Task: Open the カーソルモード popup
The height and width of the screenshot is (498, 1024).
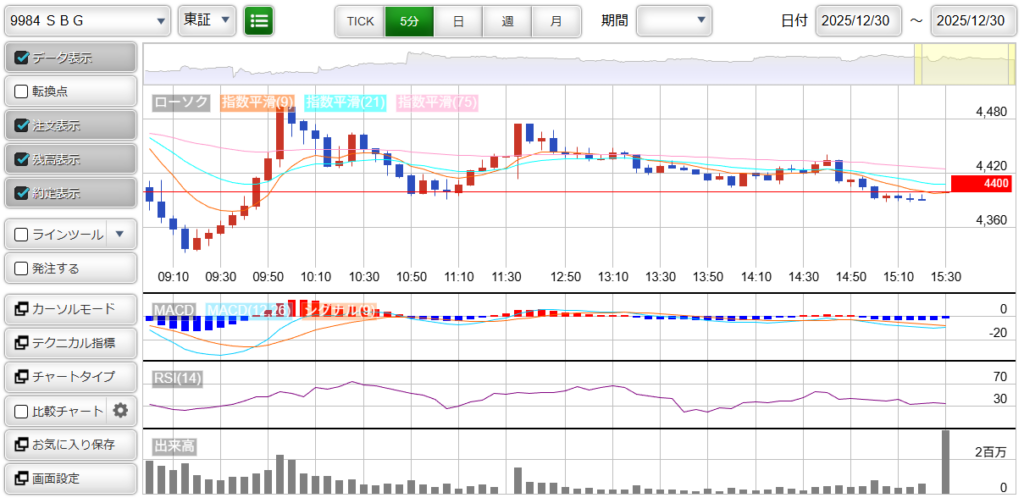Action: (69, 309)
